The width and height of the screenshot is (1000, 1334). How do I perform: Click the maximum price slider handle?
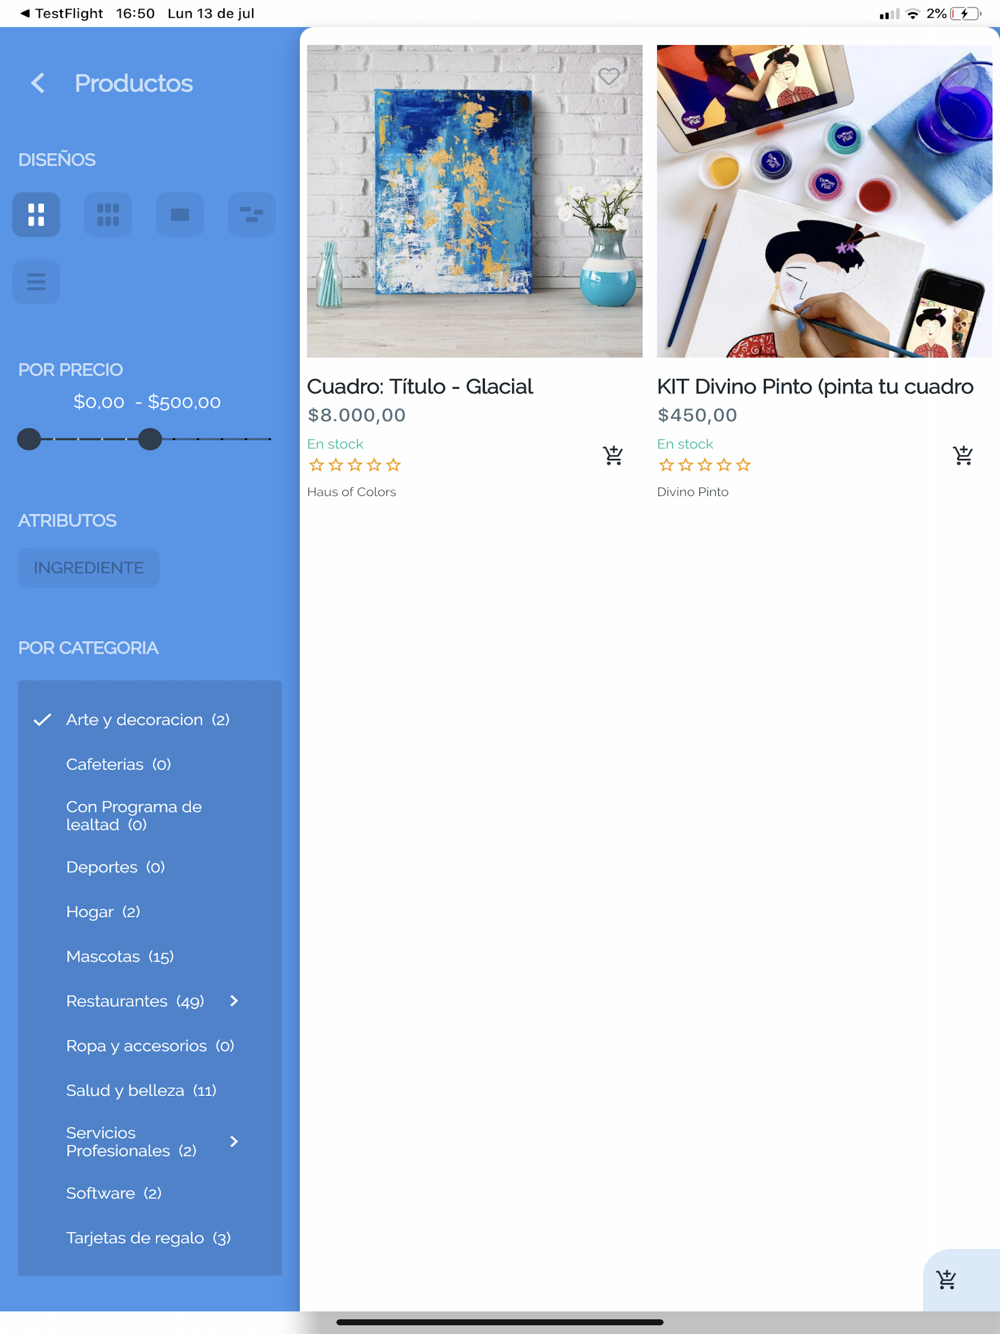(150, 439)
